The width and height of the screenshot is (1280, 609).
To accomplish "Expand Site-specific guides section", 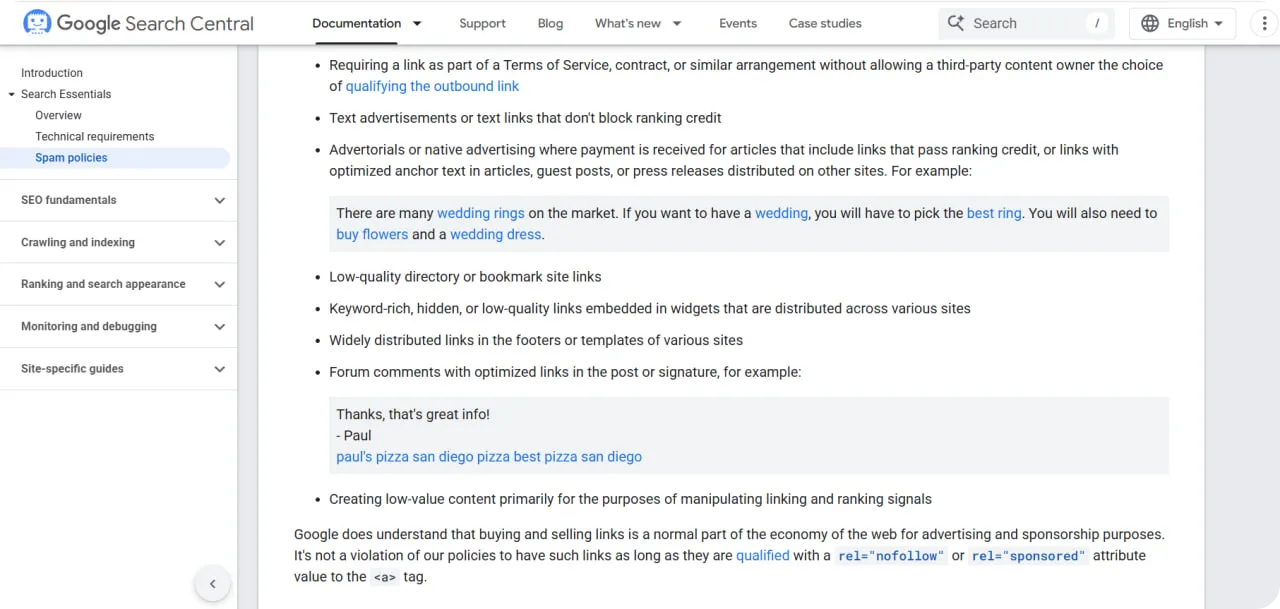I will click(x=220, y=369).
